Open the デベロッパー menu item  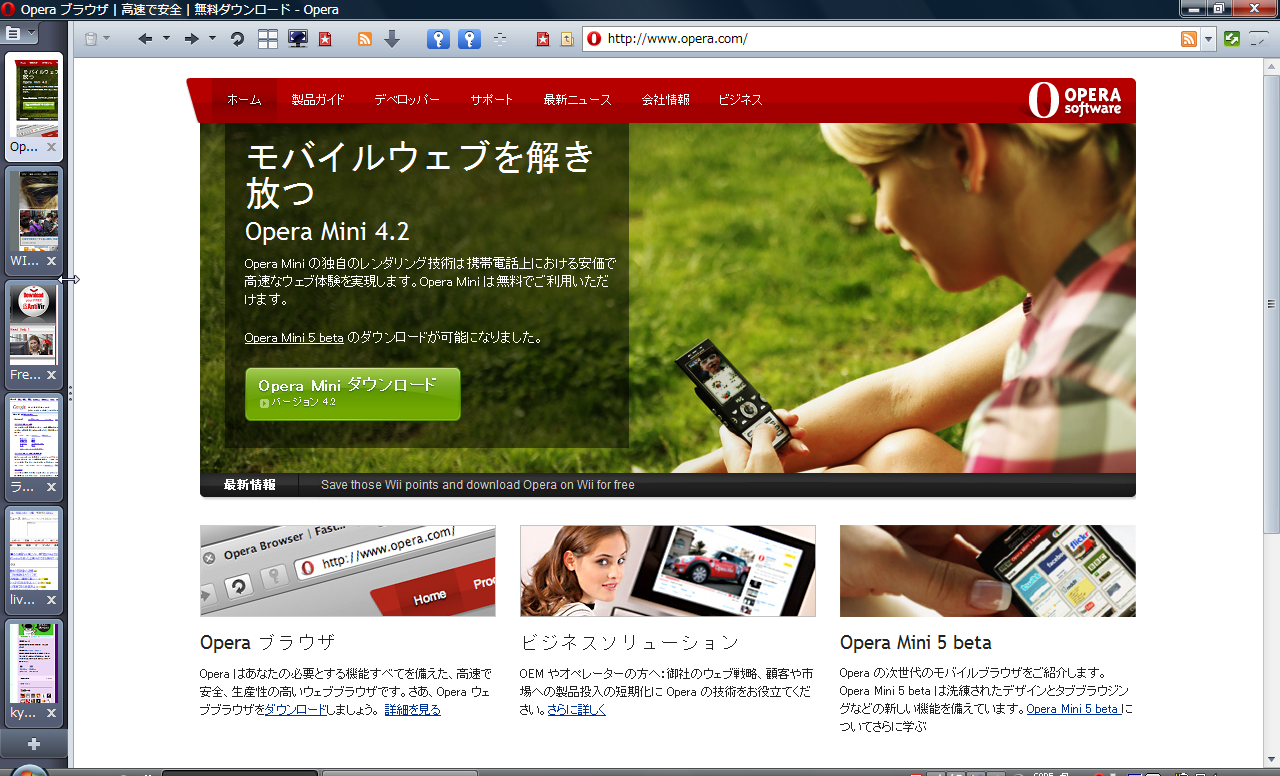tap(407, 100)
